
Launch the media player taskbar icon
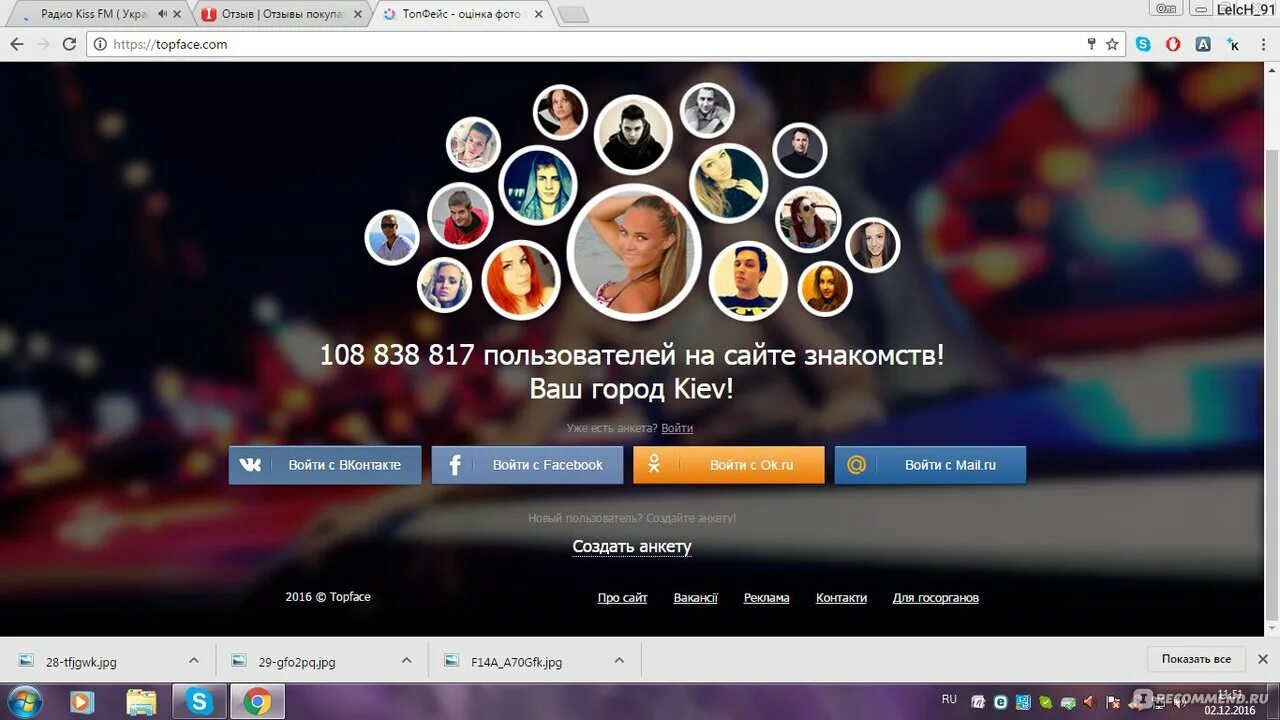click(x=82, y=702)
